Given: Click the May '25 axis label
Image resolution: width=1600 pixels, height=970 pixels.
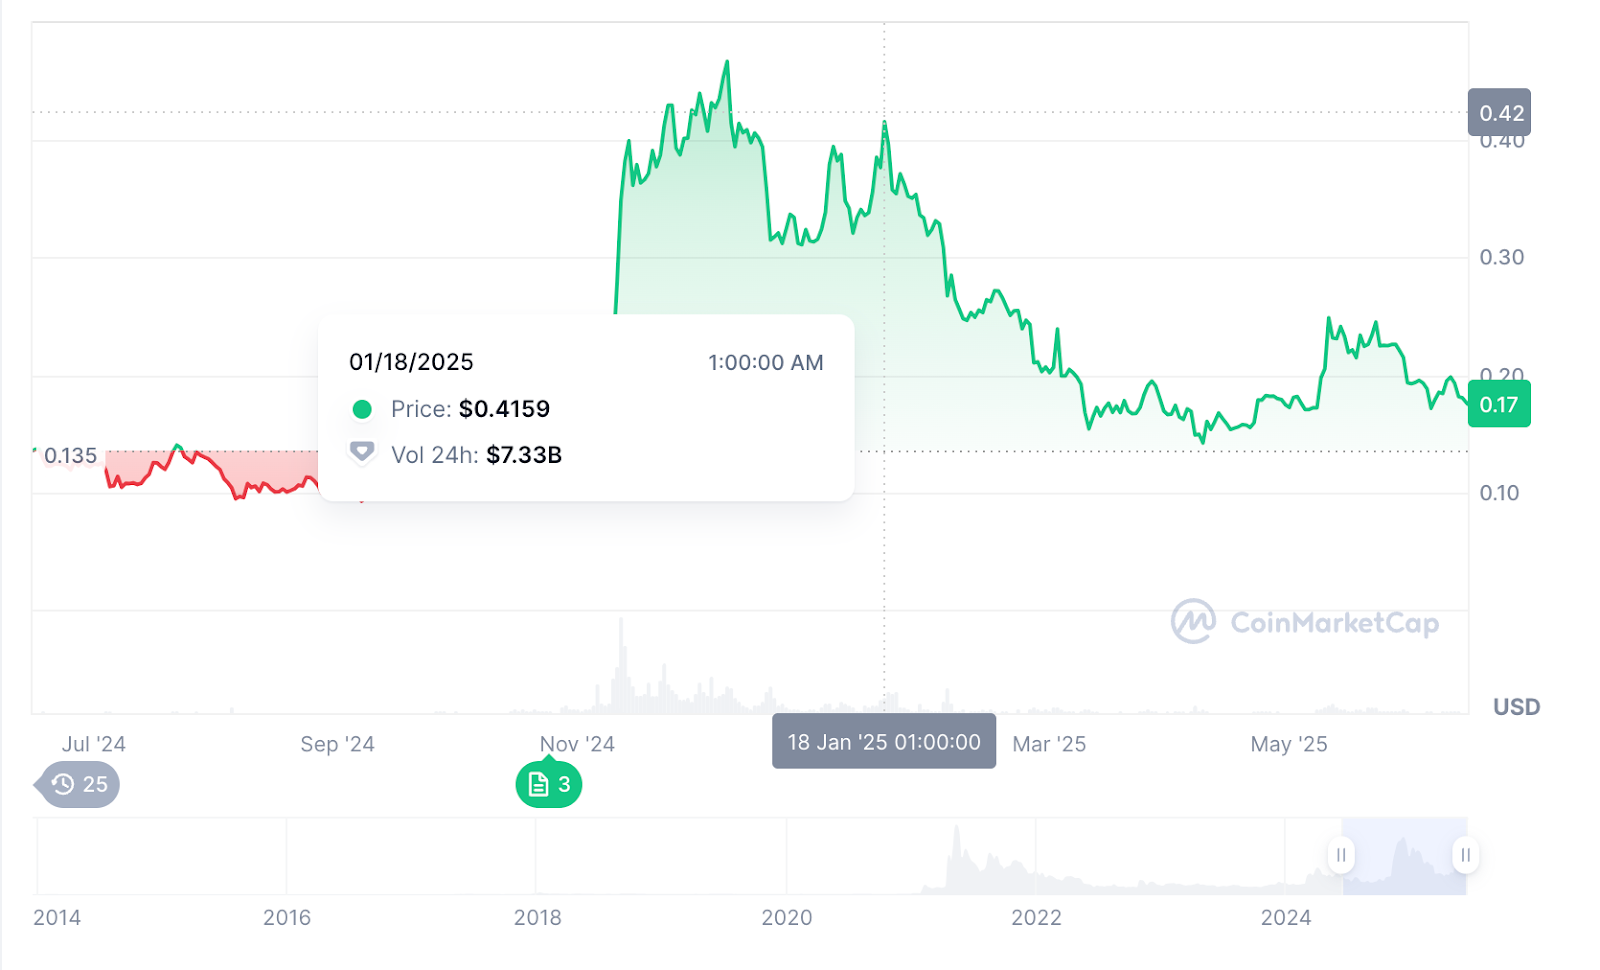Looking at the screenshot, I should [1289, 744].
